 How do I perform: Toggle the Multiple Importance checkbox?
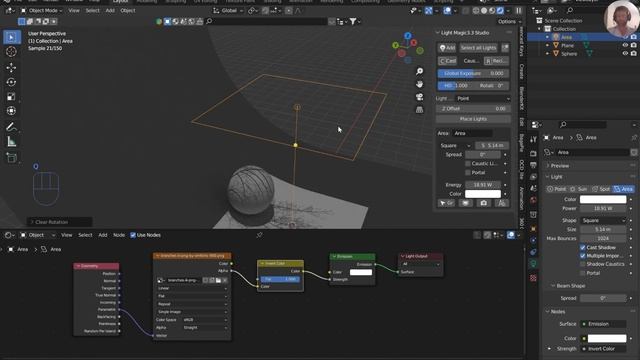pyautogui.click(x=582, y=256)
